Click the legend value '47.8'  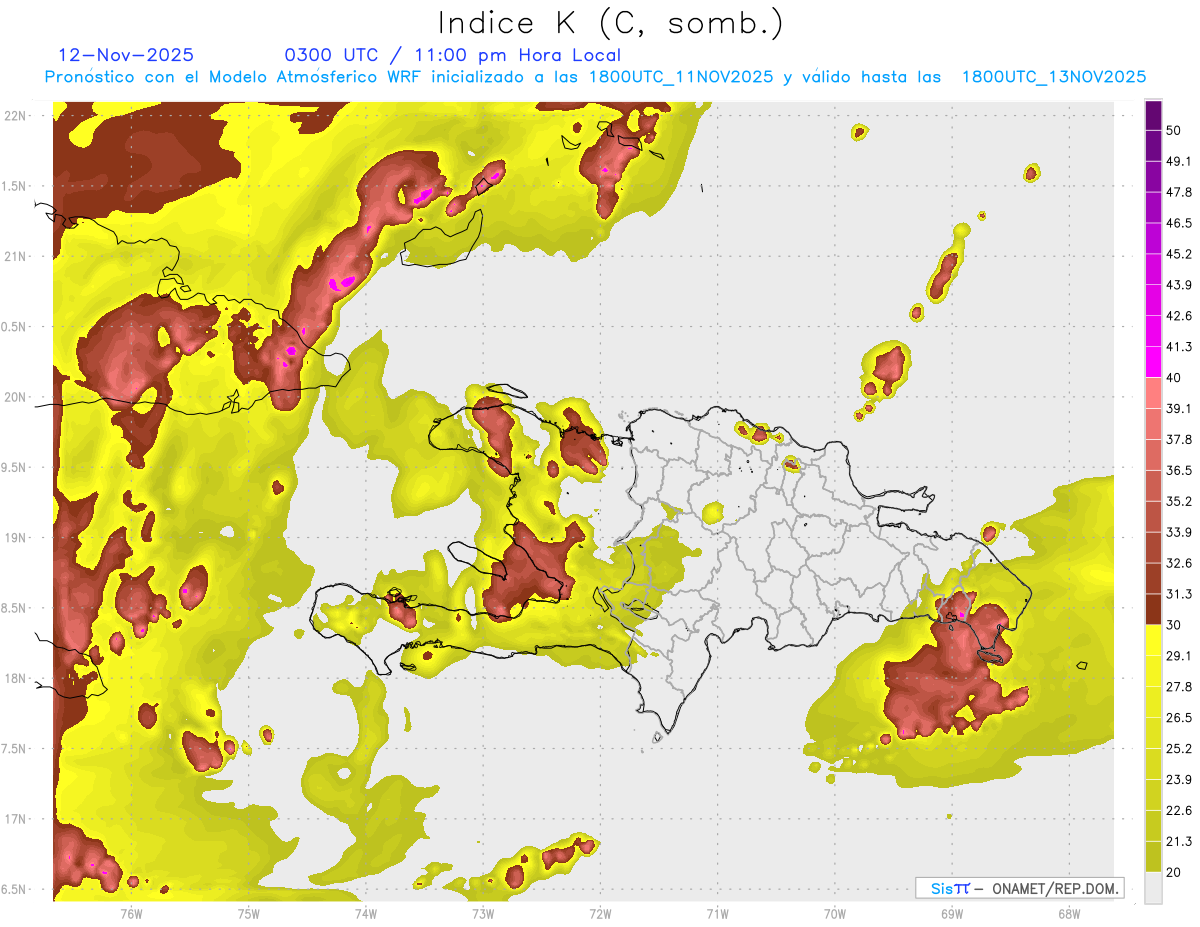pos(1179,192)
